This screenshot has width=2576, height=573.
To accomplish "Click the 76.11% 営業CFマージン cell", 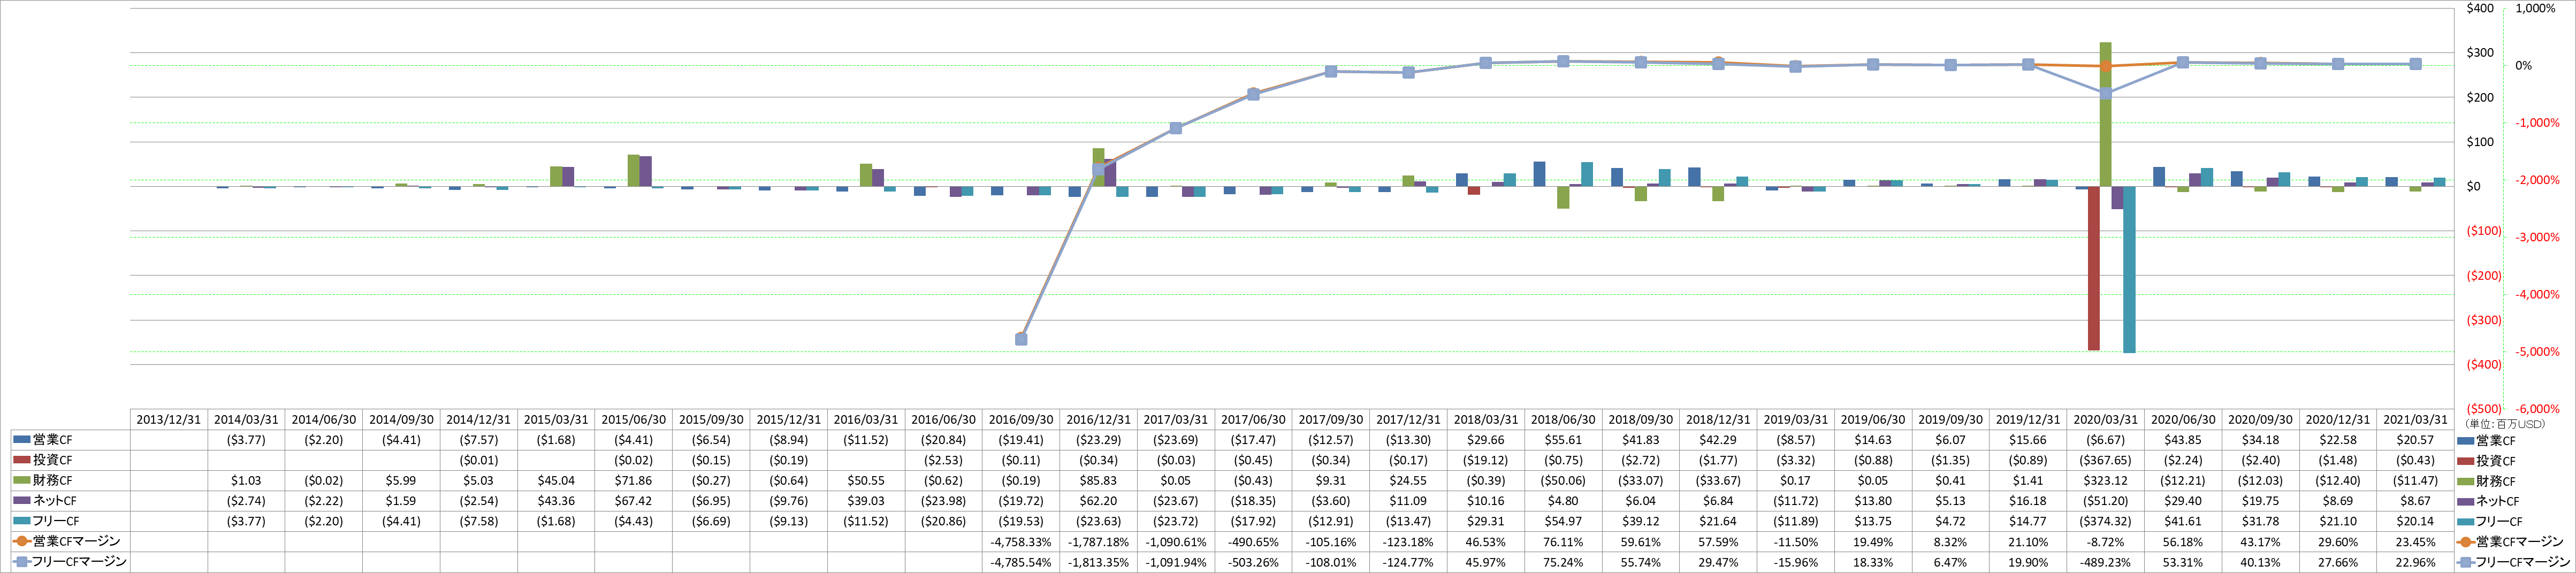I will coord(1563,542).
